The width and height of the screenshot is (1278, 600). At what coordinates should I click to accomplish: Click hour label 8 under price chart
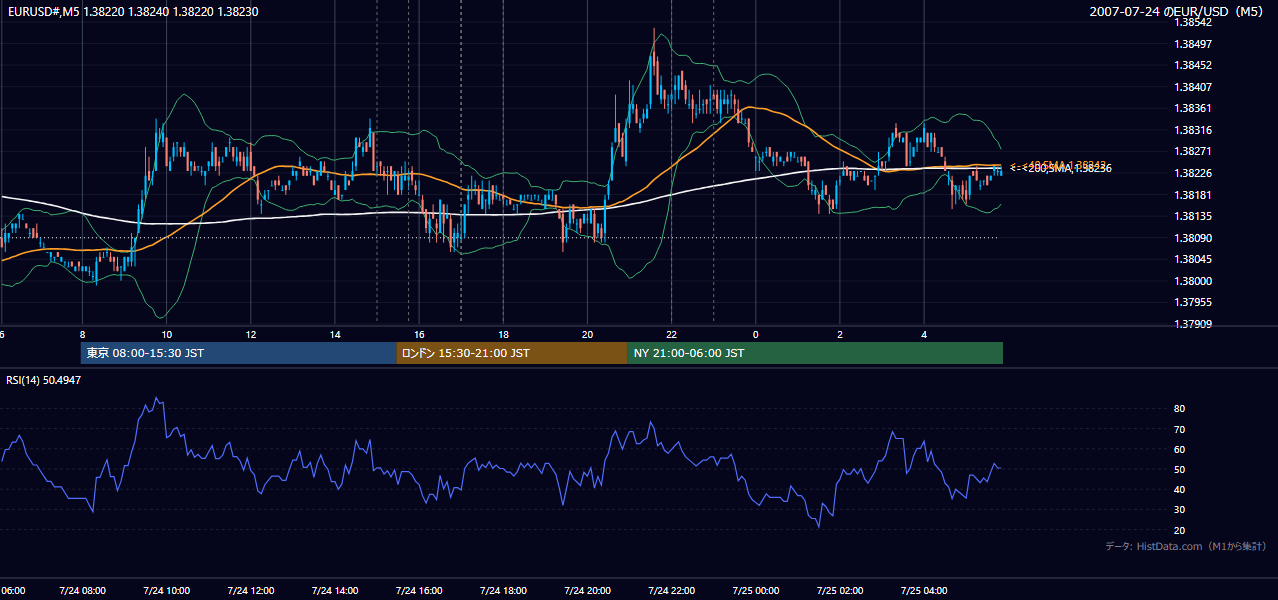[x=82, y=334]
